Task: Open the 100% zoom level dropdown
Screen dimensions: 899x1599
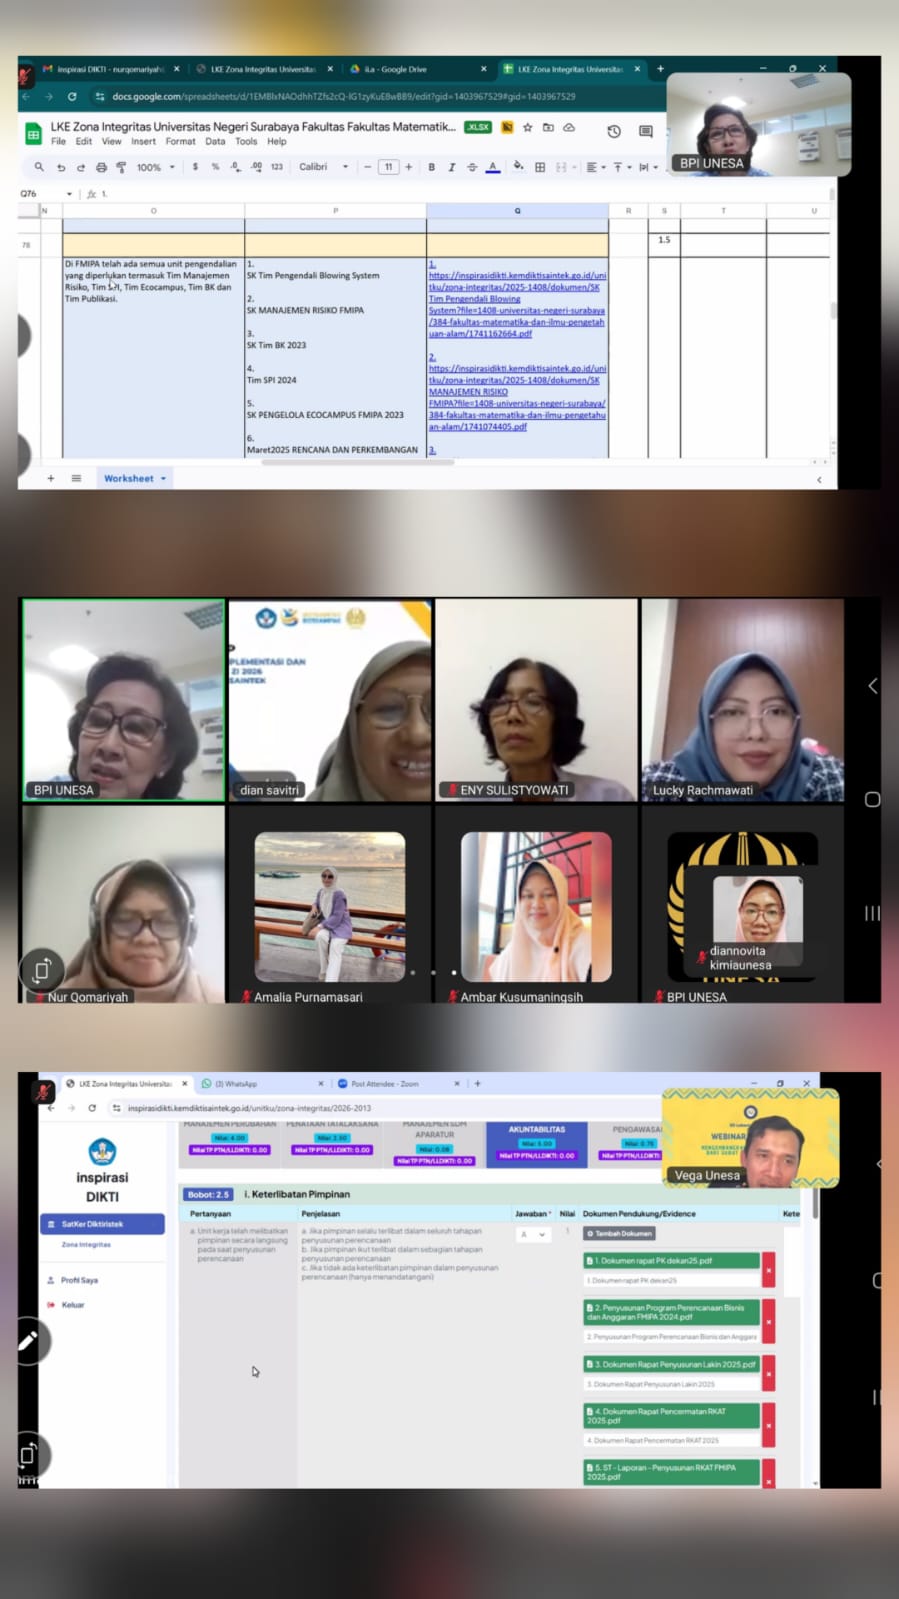Action: pyautogui.click(x=155, y=167)
